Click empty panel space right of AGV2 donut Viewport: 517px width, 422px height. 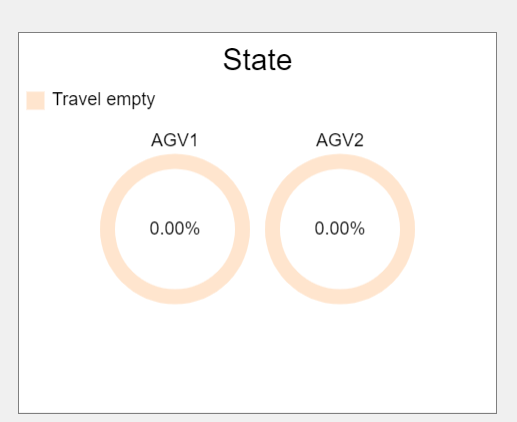455,229
